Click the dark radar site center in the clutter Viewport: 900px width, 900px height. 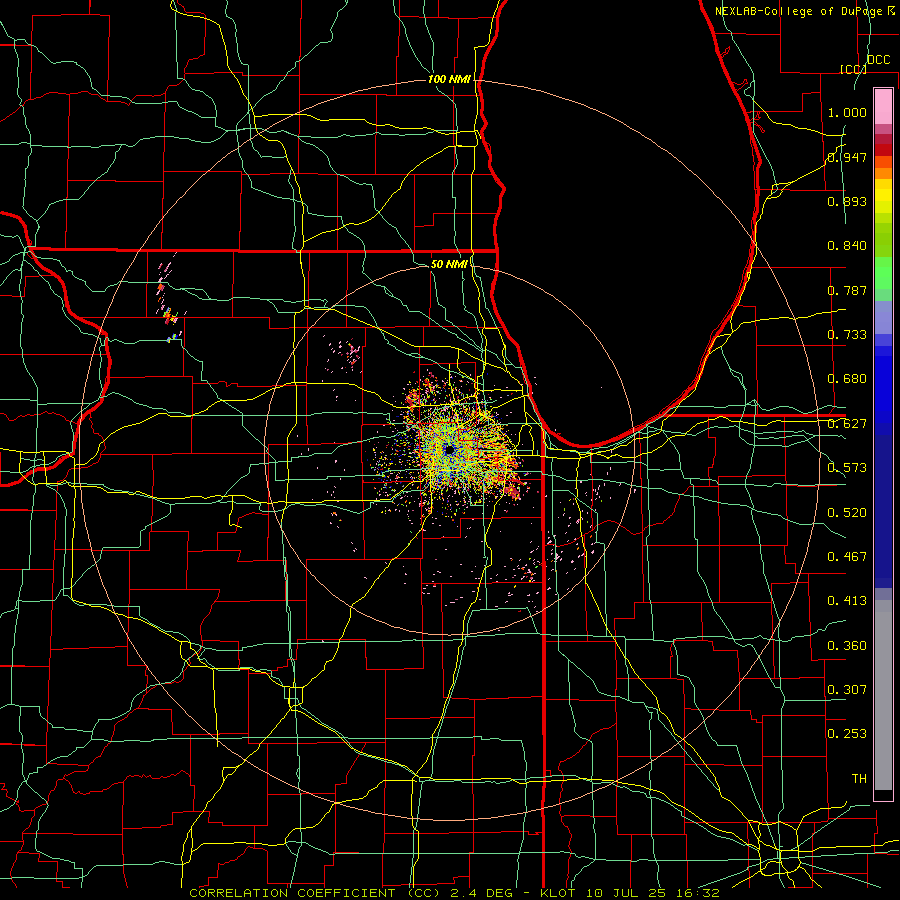[449, 449]
